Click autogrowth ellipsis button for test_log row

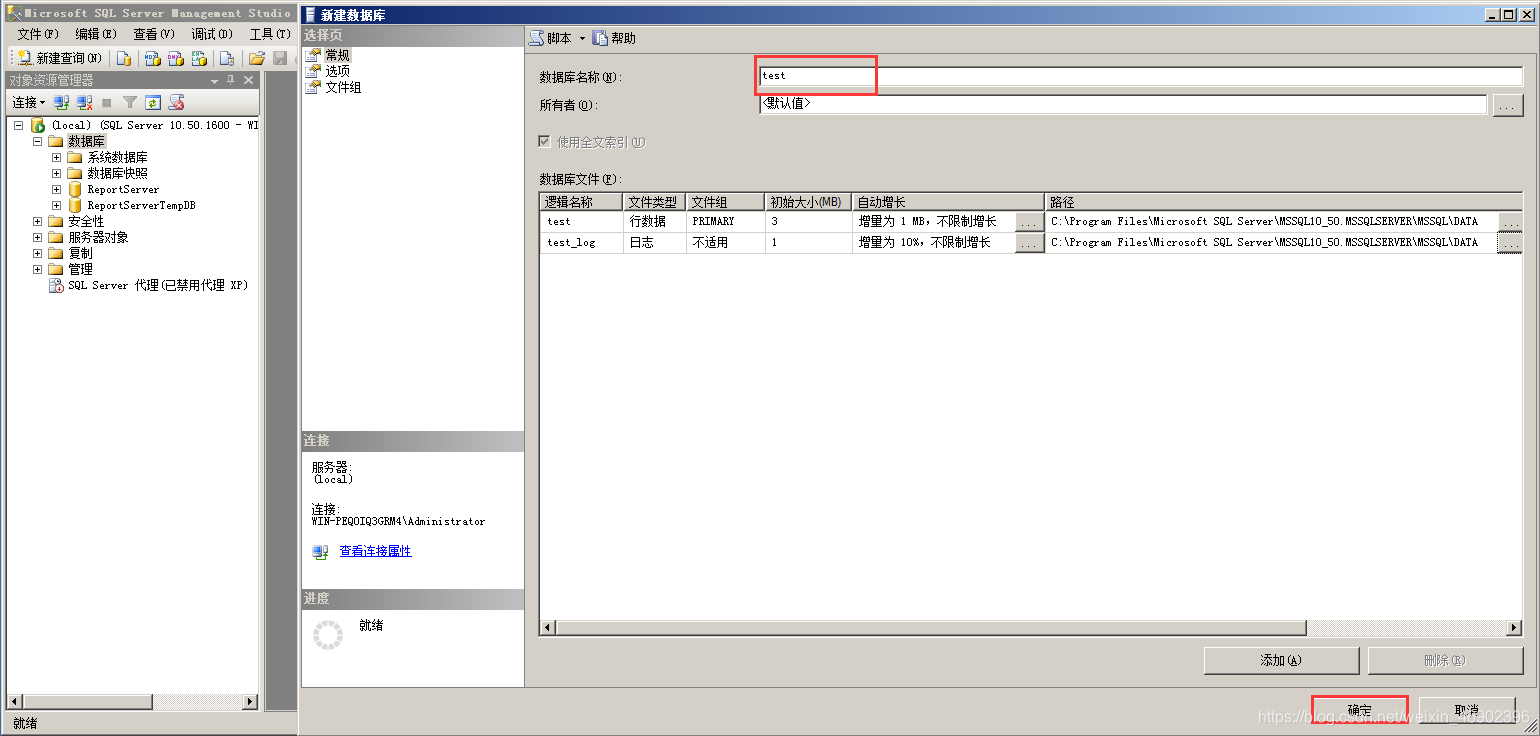tap(1029, 243)
